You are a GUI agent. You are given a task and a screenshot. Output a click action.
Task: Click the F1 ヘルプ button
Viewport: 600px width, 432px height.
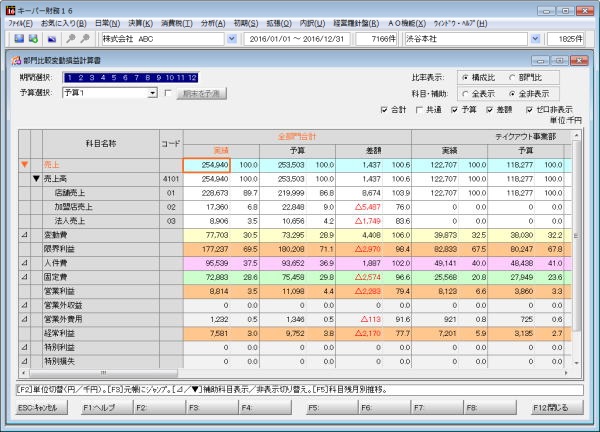coord(106,408)
